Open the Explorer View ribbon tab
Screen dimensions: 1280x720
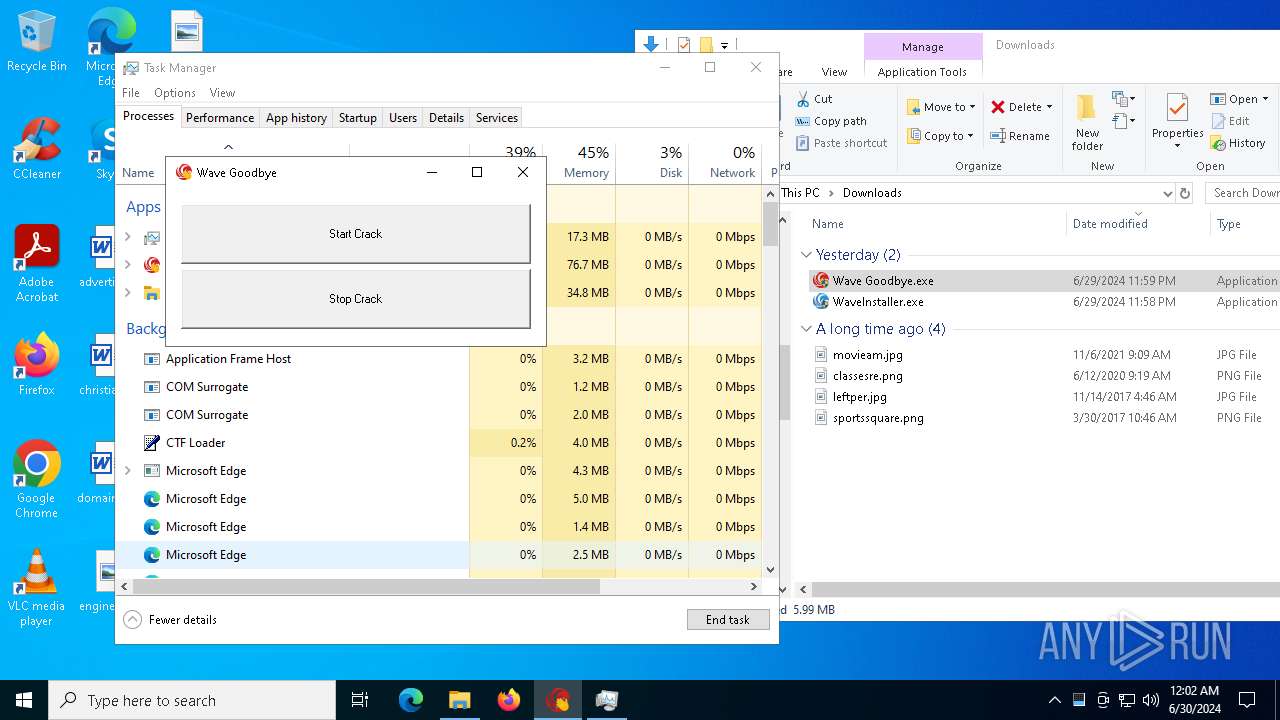834,72
